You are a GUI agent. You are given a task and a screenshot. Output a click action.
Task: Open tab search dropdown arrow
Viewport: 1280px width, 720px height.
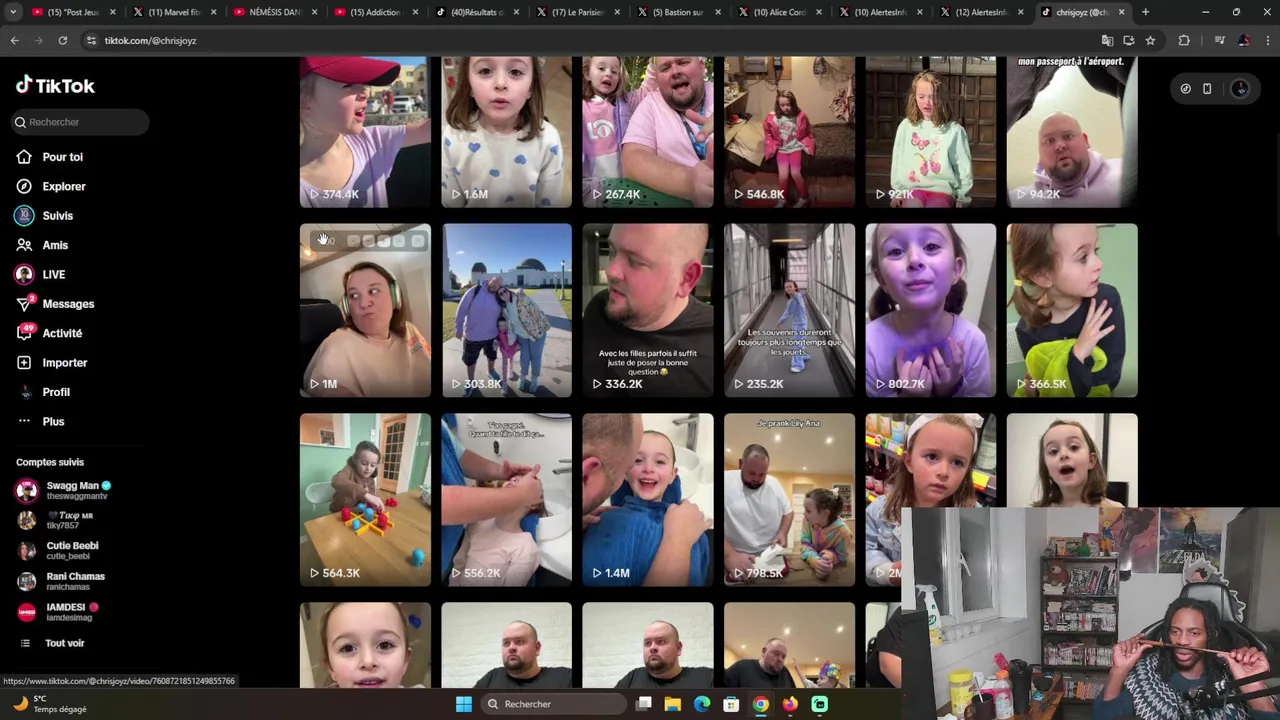point(13,12)
